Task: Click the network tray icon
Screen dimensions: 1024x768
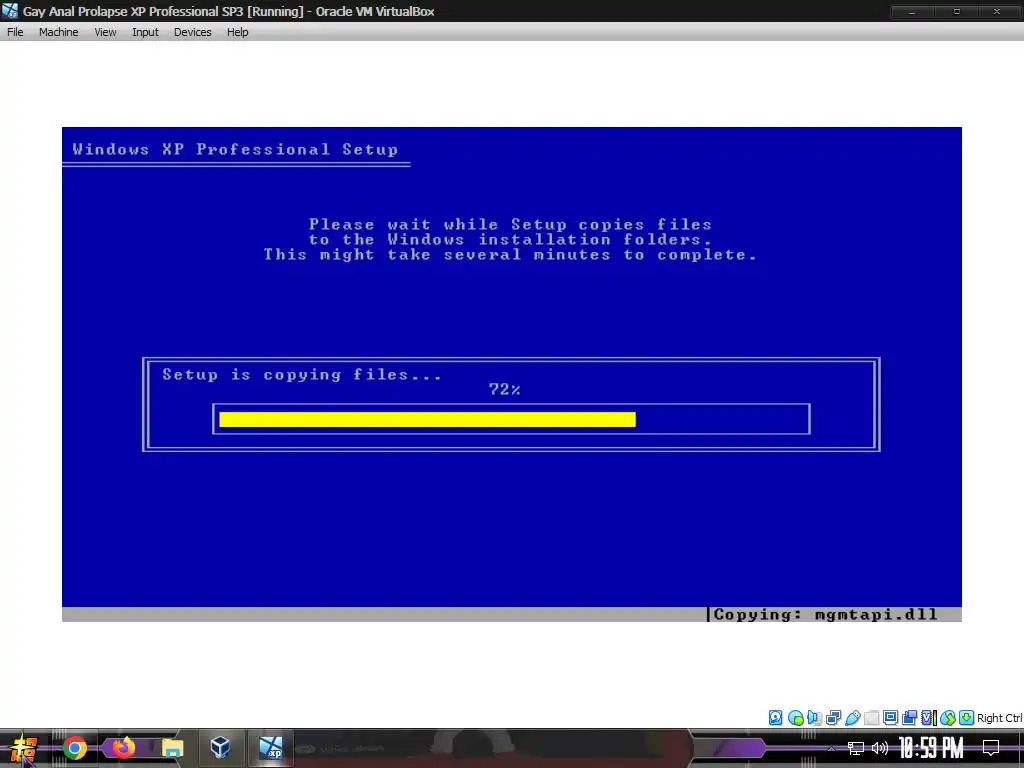Action: pyautogui.click(x=856, y=748)
